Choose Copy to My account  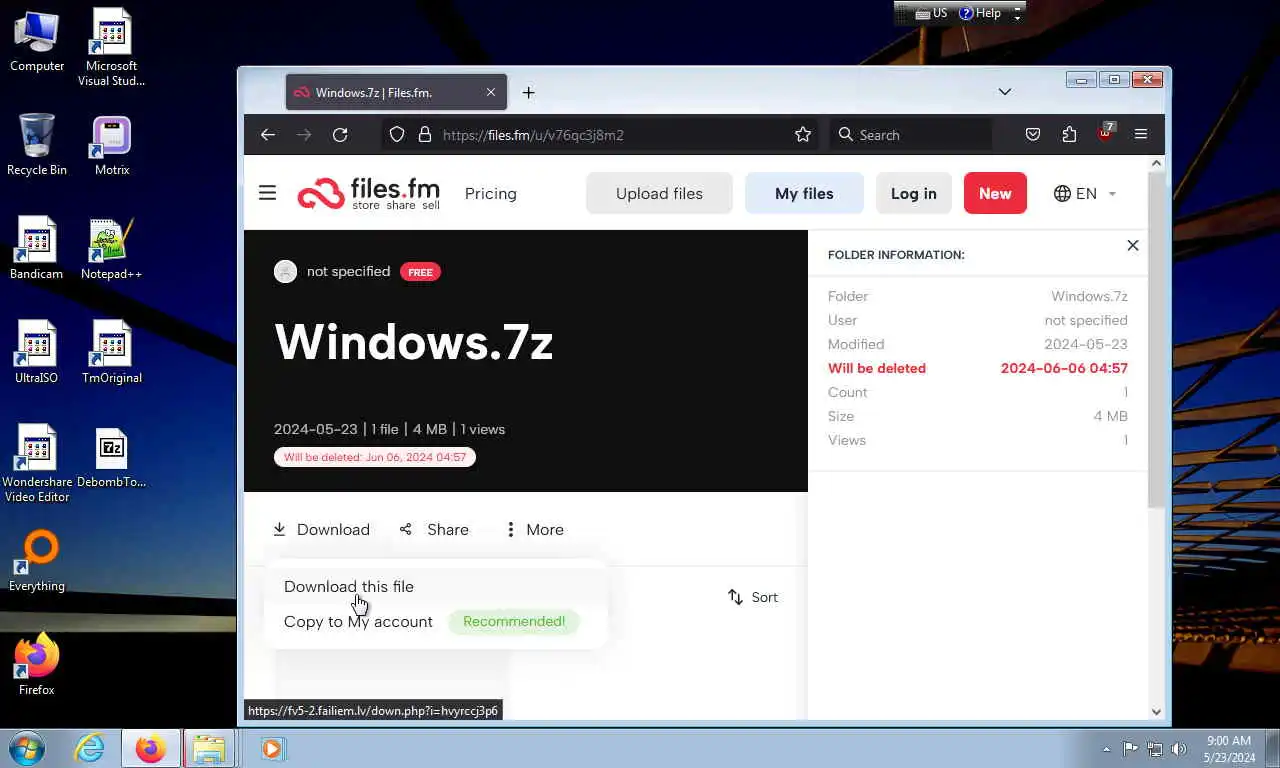(358, 621)
